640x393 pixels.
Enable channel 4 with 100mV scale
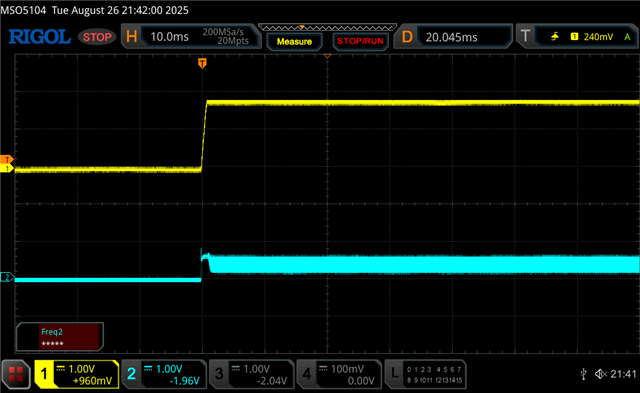339,374
